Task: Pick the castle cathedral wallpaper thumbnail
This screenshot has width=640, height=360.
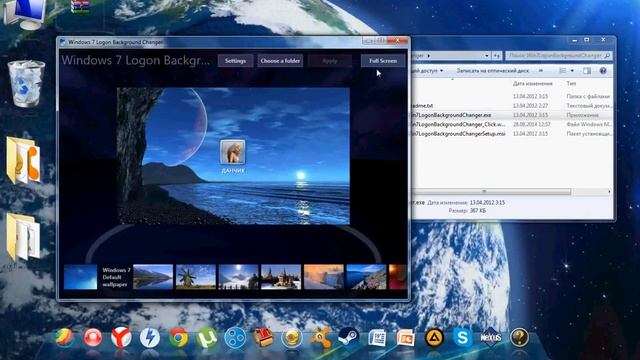Action: tap(281, 277)
